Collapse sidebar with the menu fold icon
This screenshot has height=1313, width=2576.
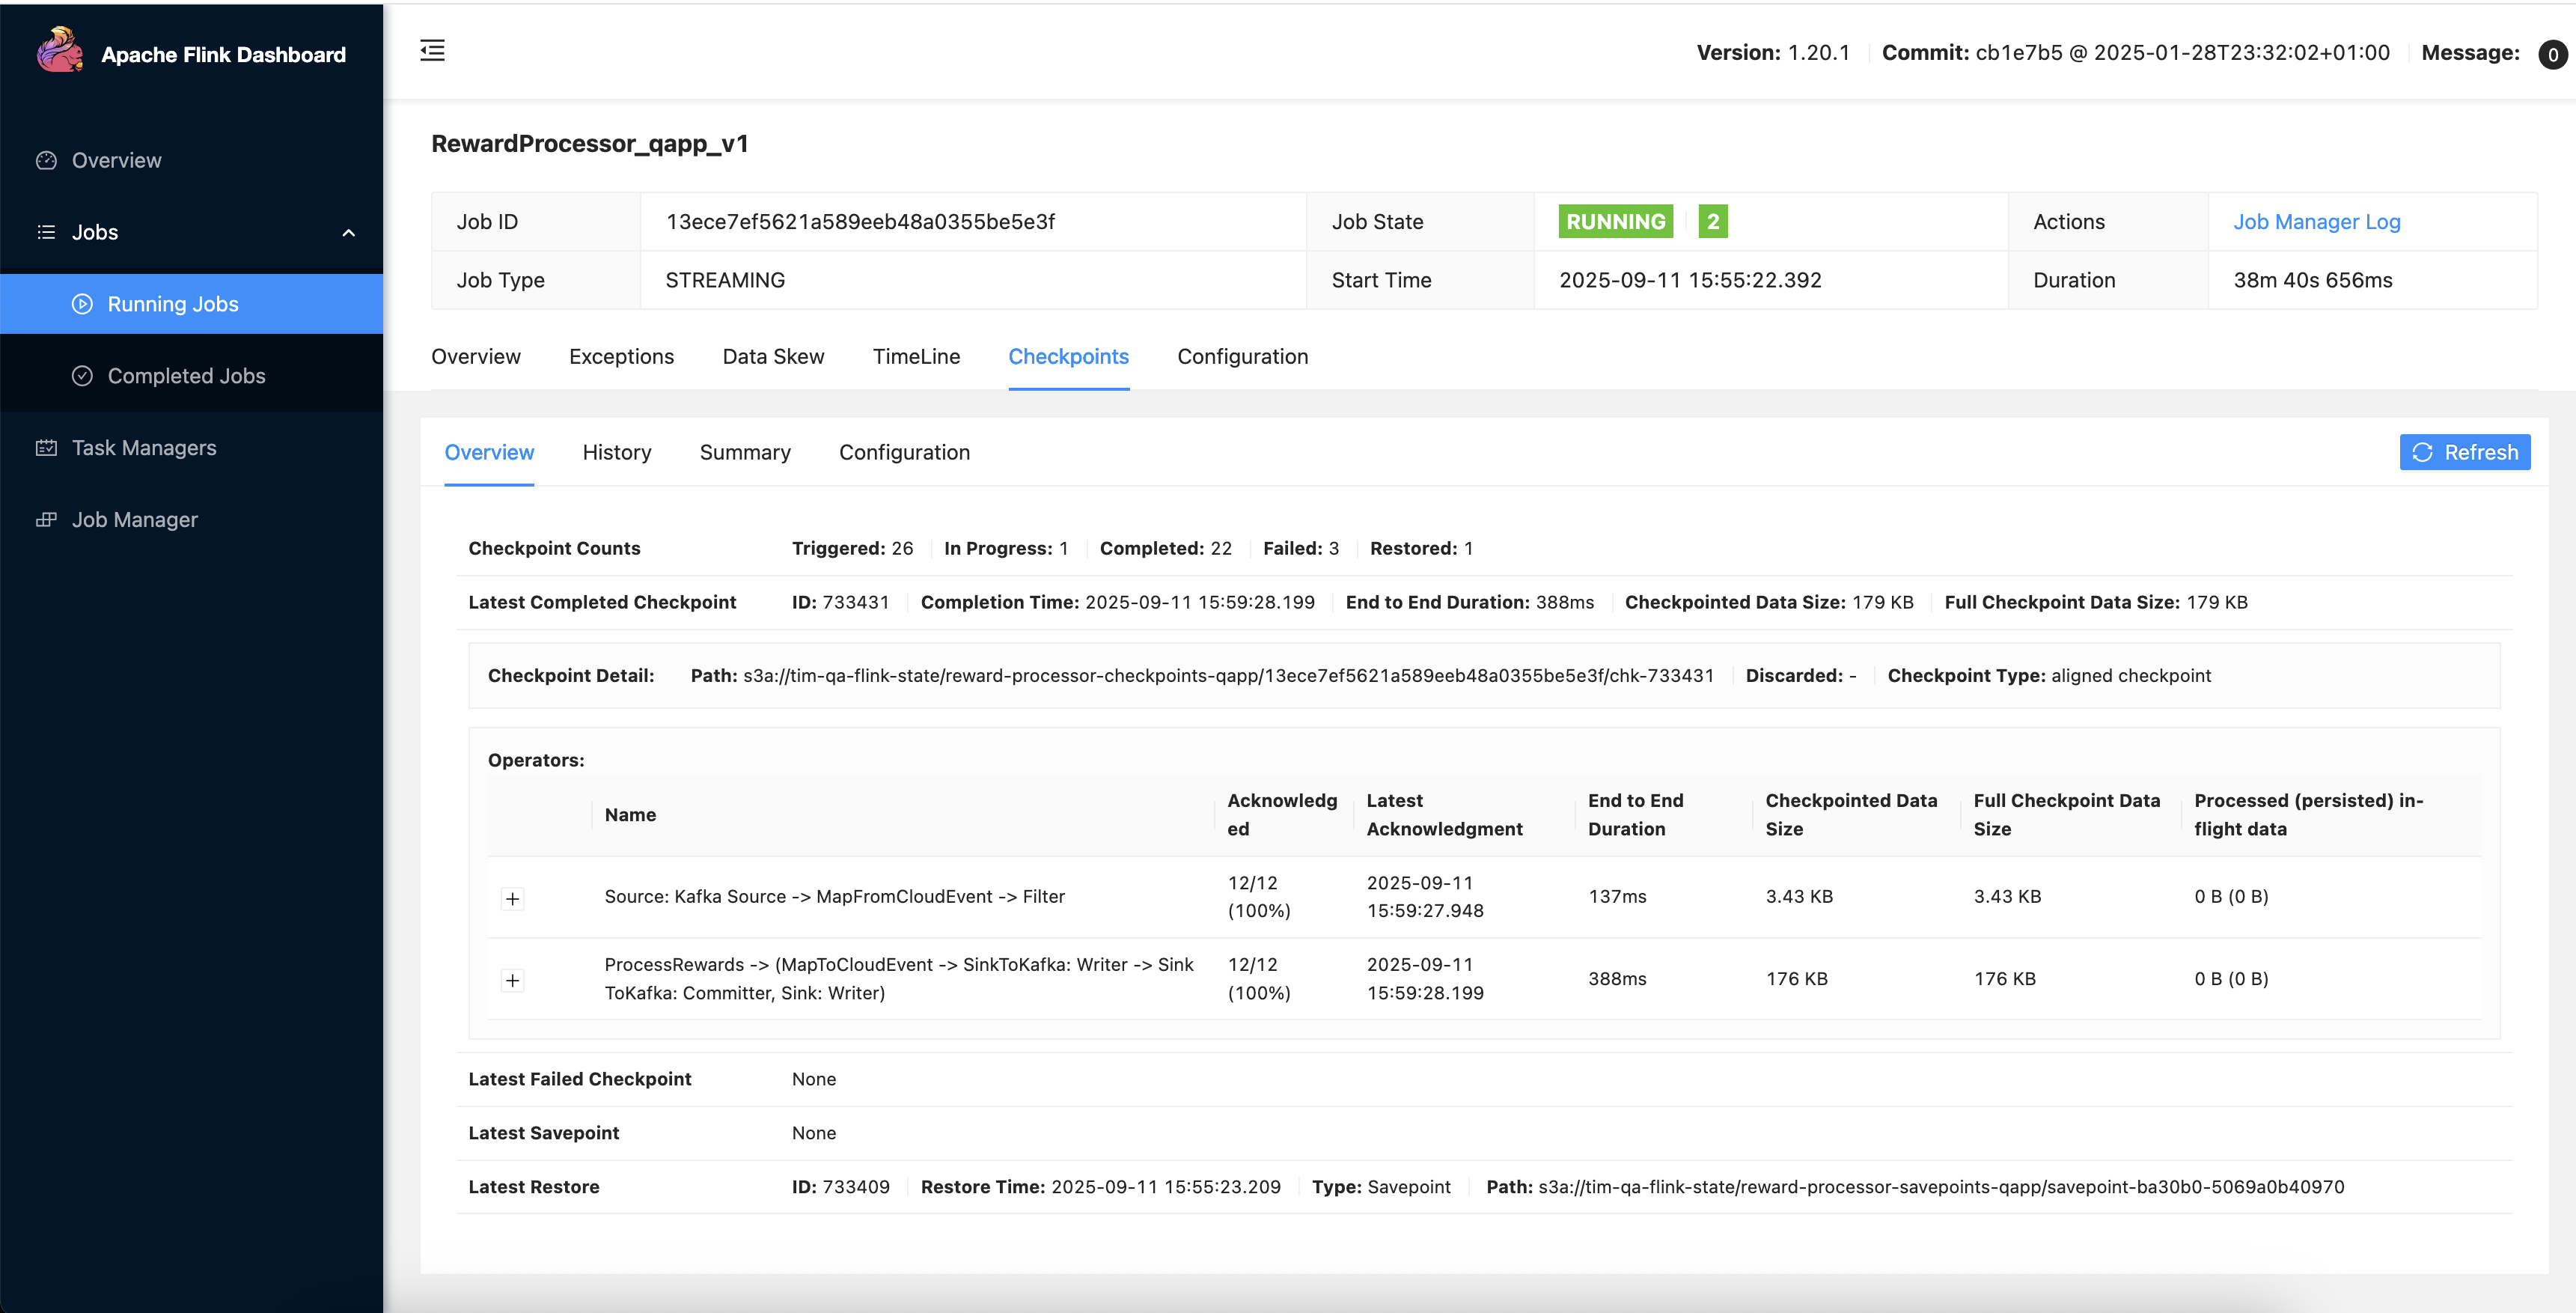[x=432, y=51]
